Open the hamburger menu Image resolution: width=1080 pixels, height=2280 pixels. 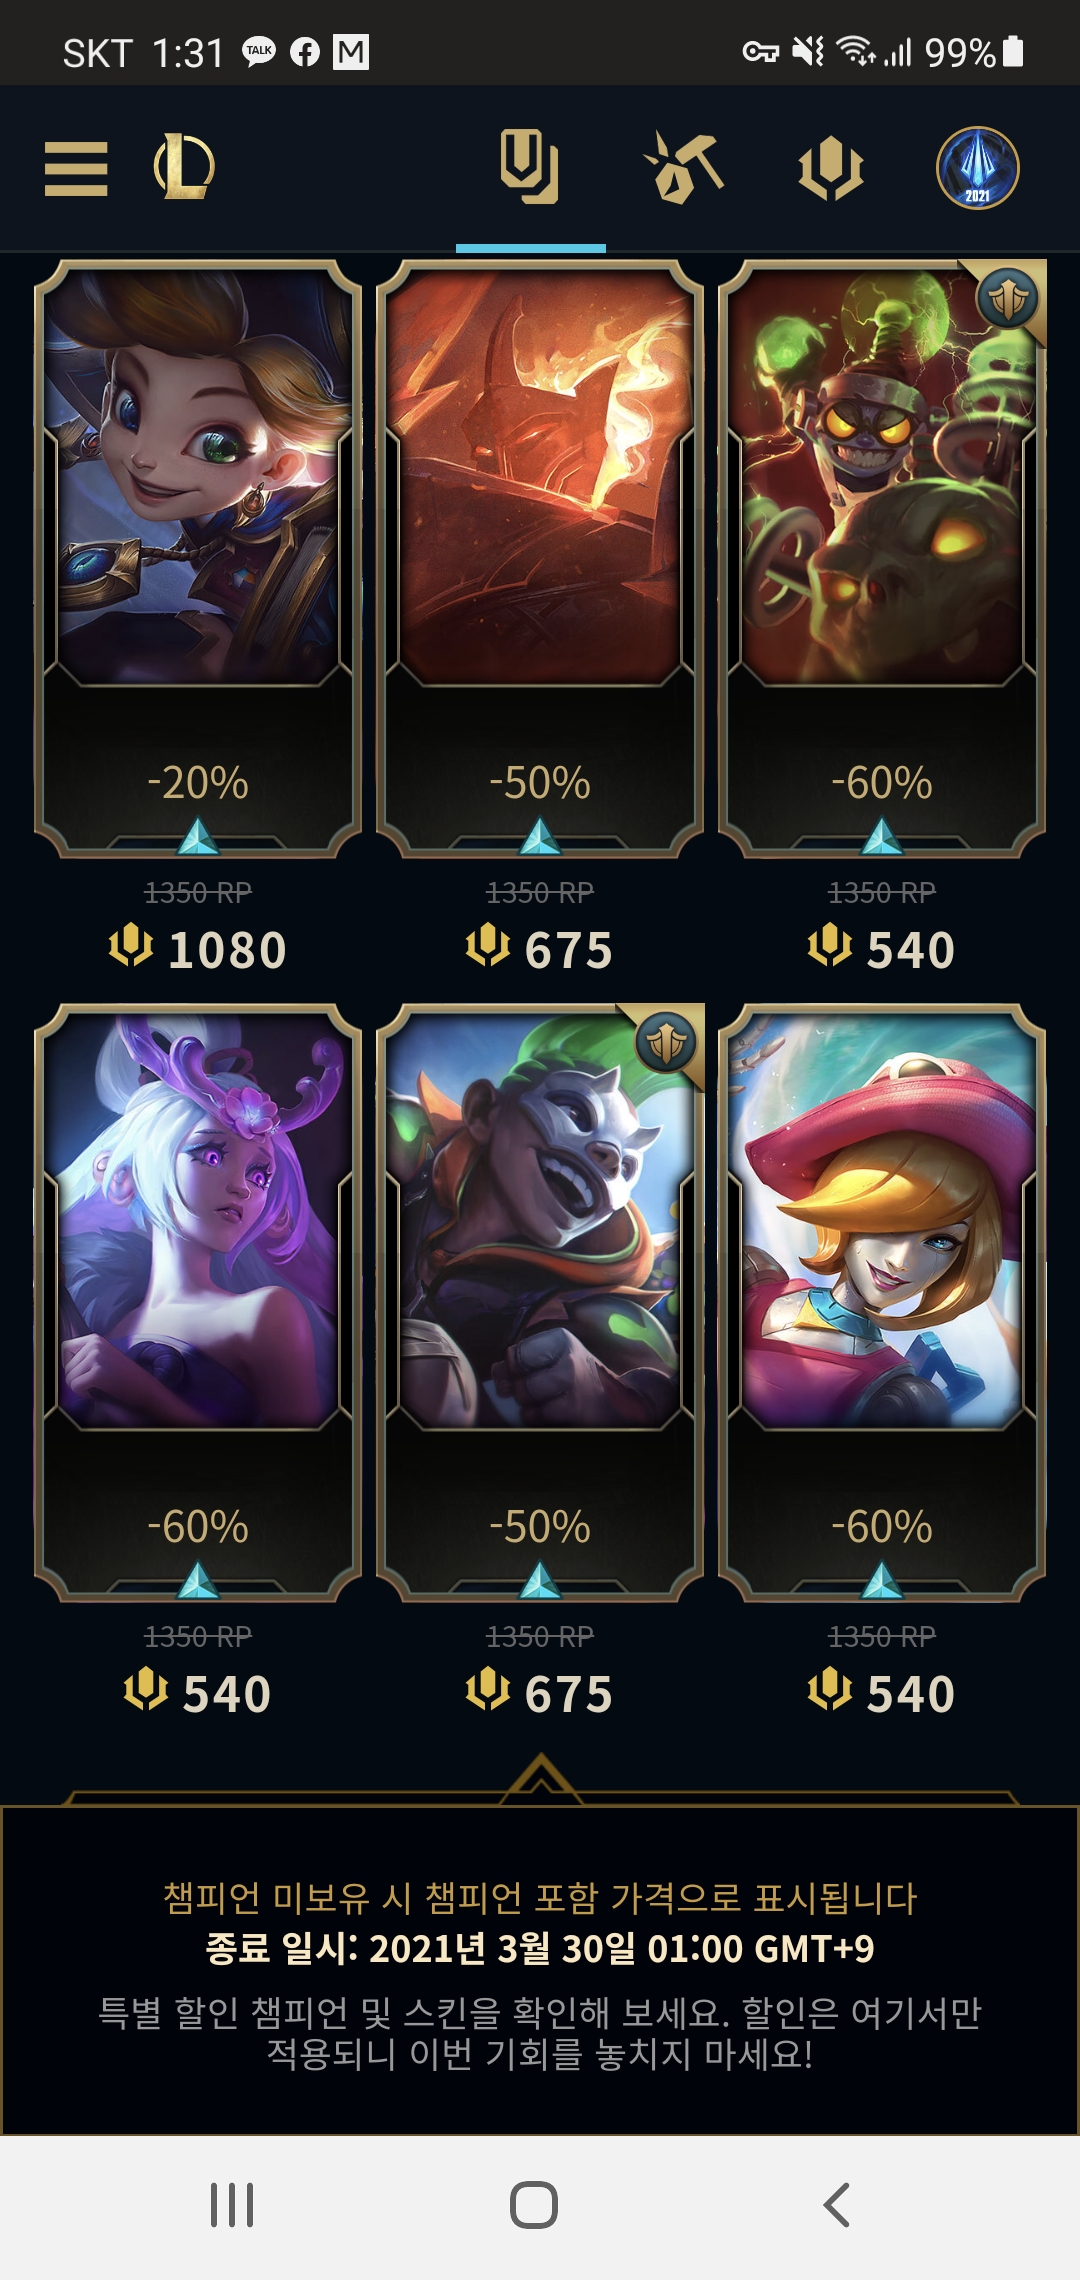point(76,168)
